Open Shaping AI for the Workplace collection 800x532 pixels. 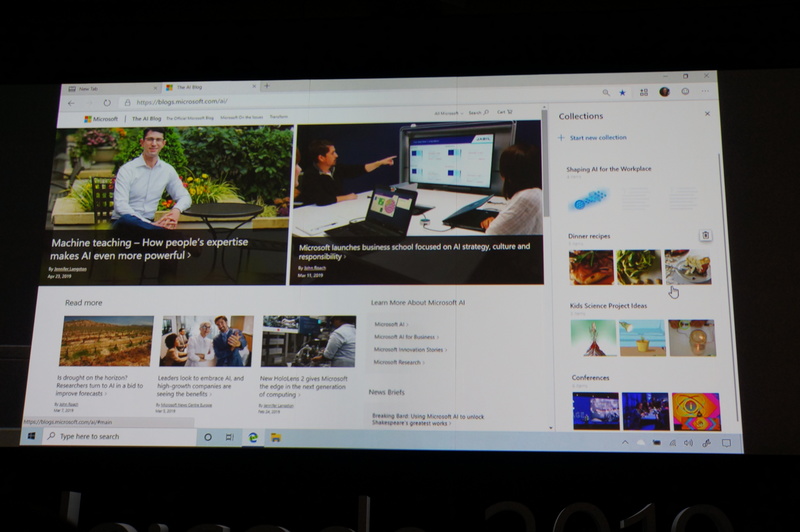pyautogui.click(x=609, y=169)
